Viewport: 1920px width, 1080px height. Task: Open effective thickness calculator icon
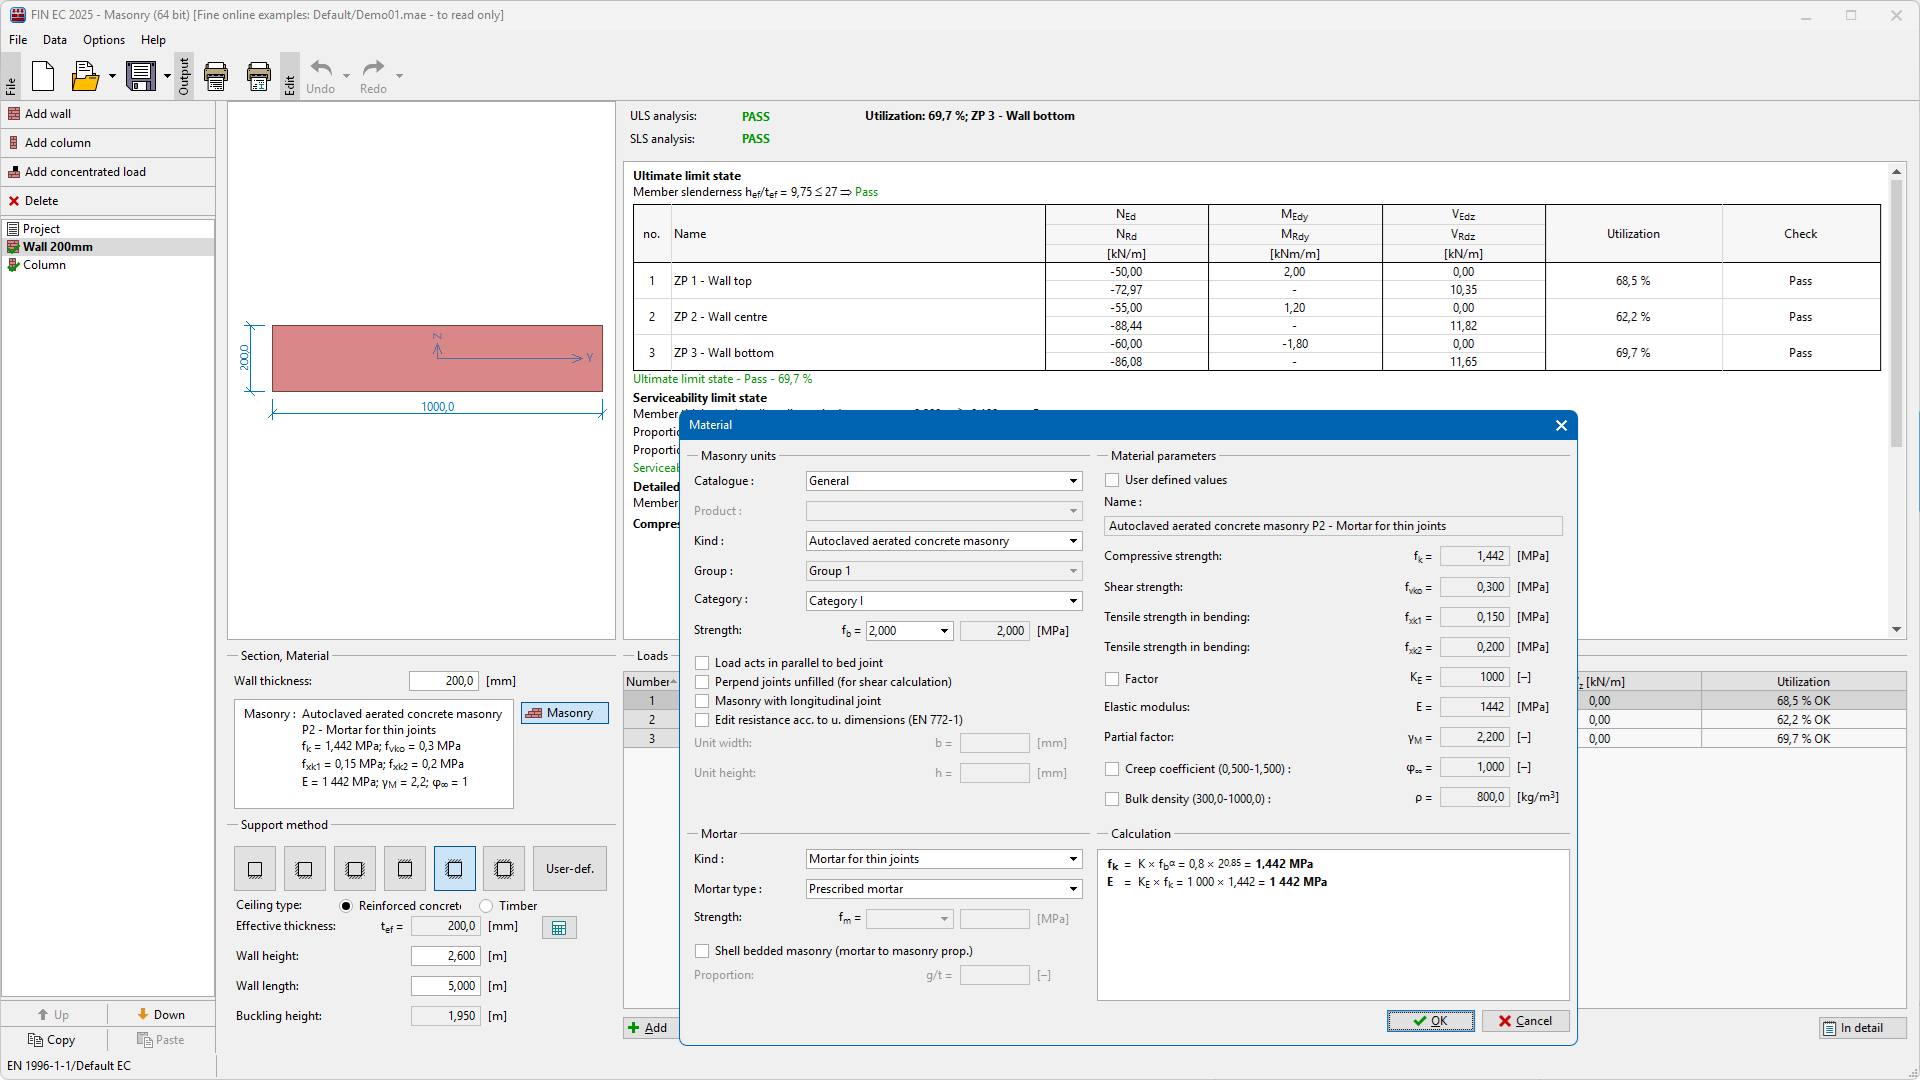[x=559, y=928]
